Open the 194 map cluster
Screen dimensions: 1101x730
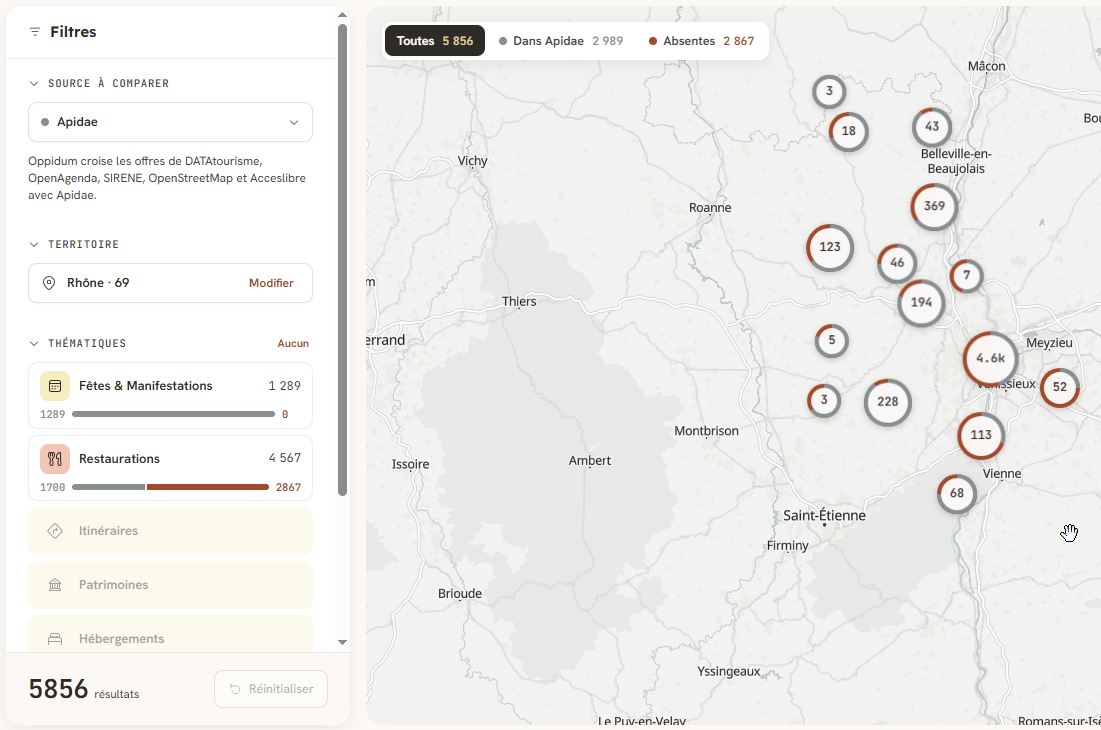click(921, 303)
